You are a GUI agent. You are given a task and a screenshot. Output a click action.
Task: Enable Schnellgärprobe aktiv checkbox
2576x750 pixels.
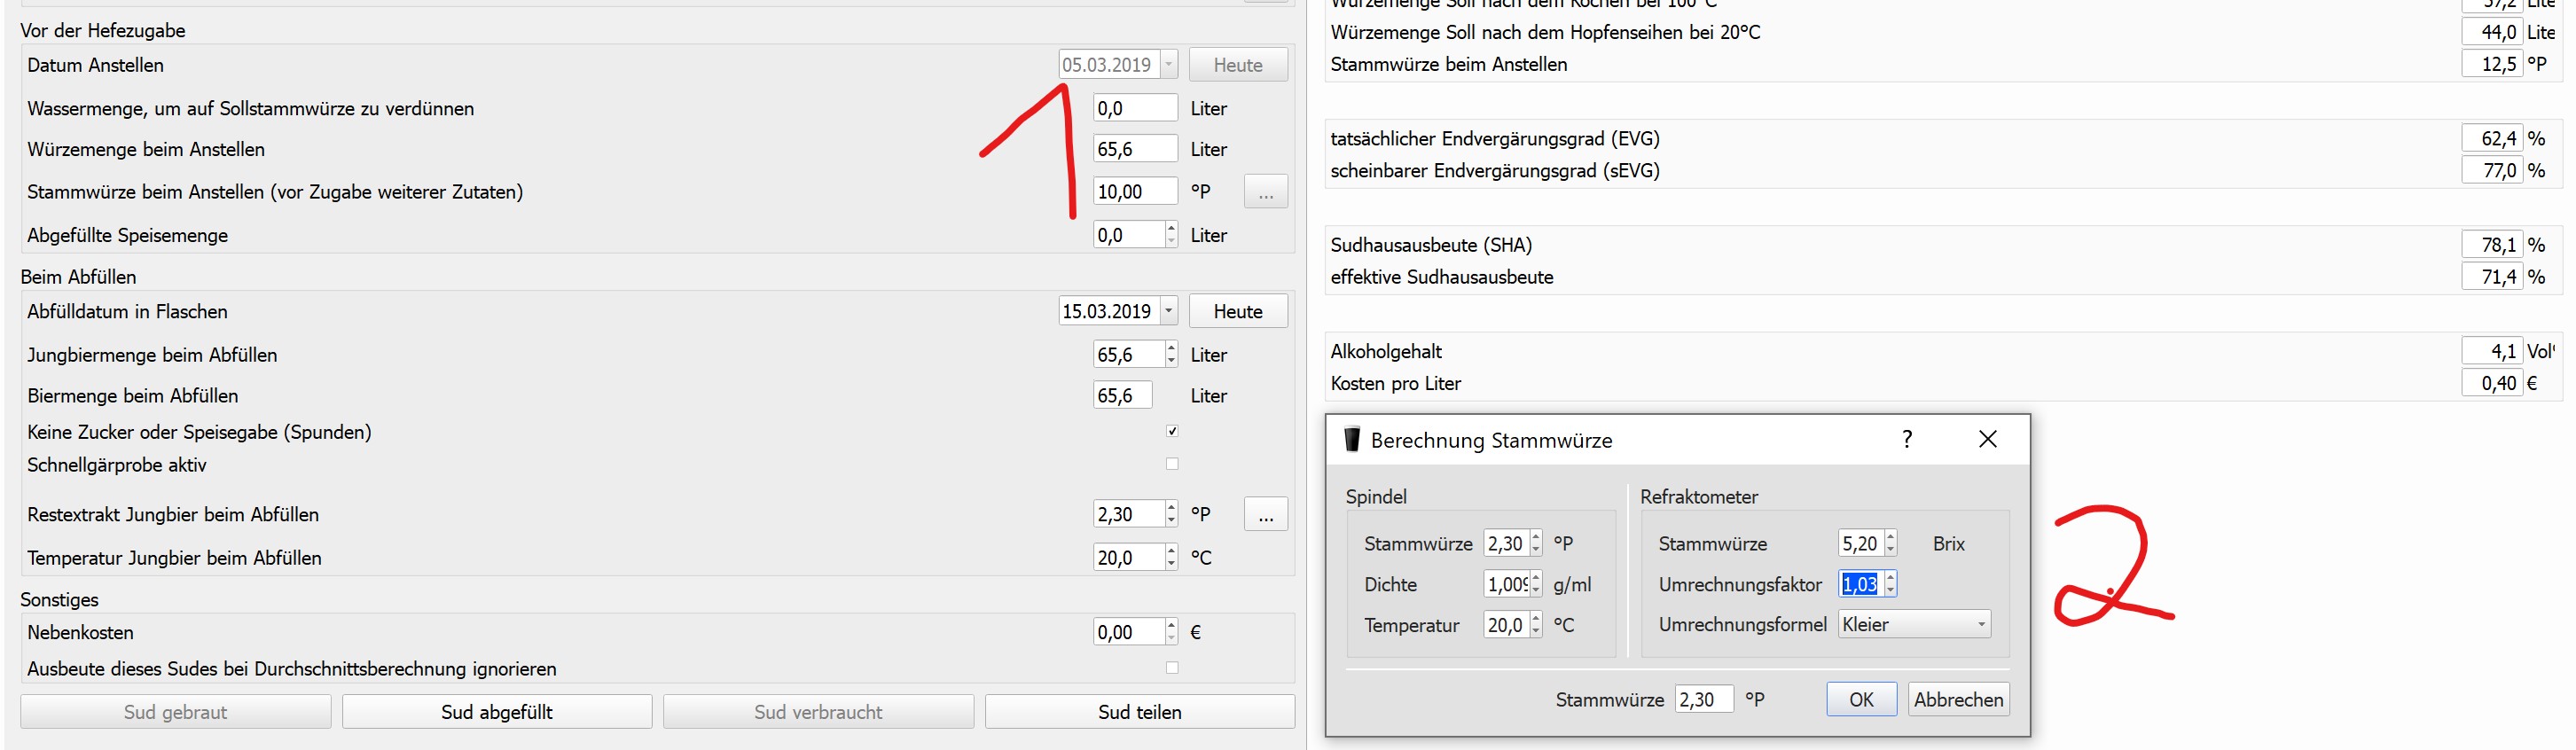(x=1172, y=464)
